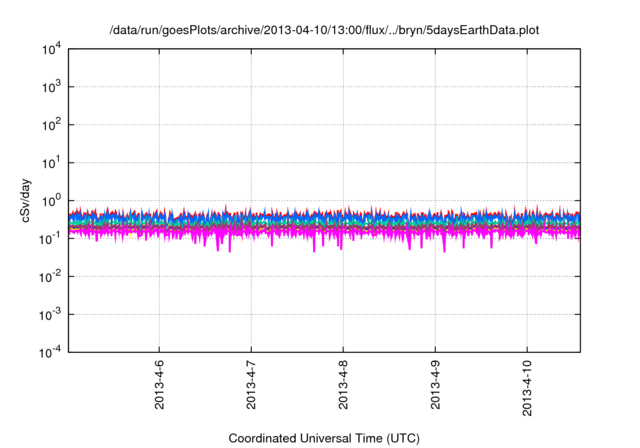Screen dimensions: 640x448
Task: Select the 2013-4-8 date tick label
Action: (x=343, y=385)
